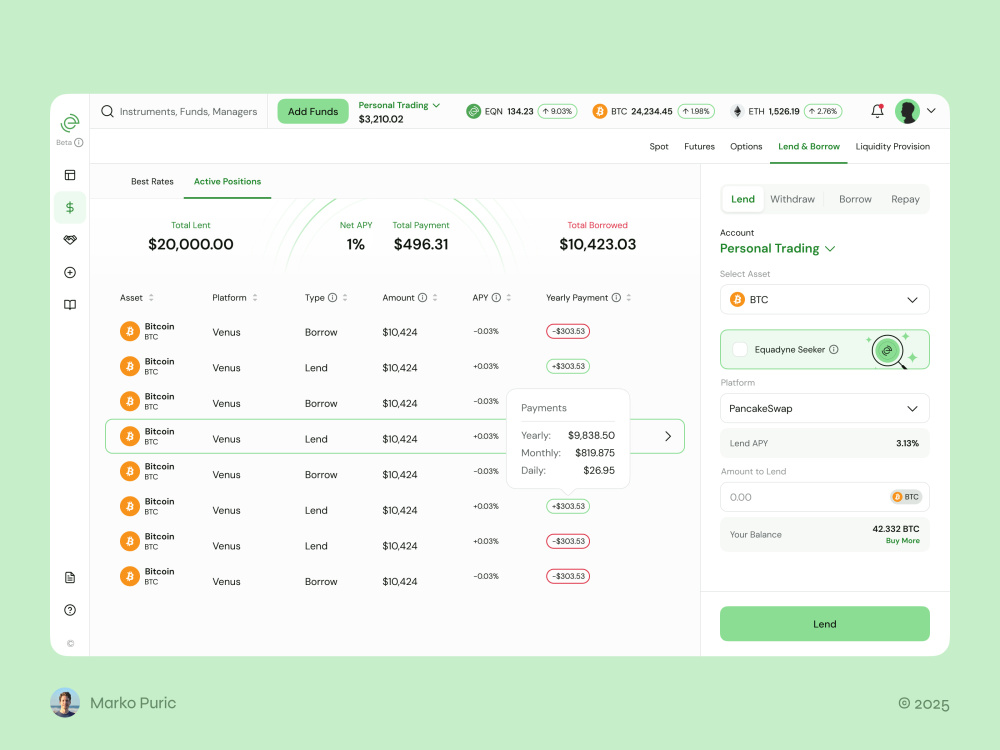The image size is (1000, 750).
Task: Sort by Asset column
Action: tap(151, 298)
